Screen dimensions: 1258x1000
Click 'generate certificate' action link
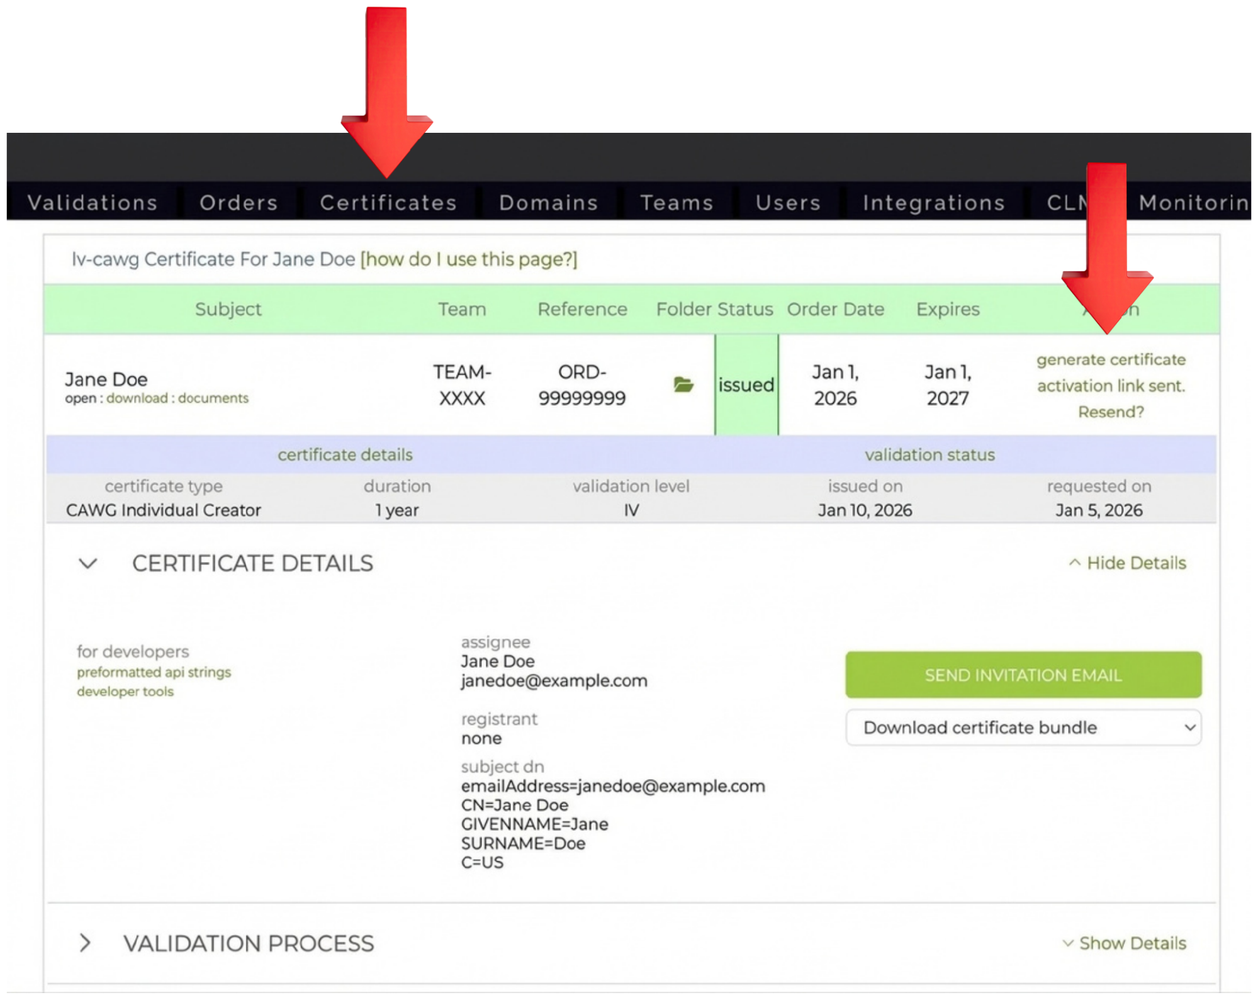(x=1111, y=360)
